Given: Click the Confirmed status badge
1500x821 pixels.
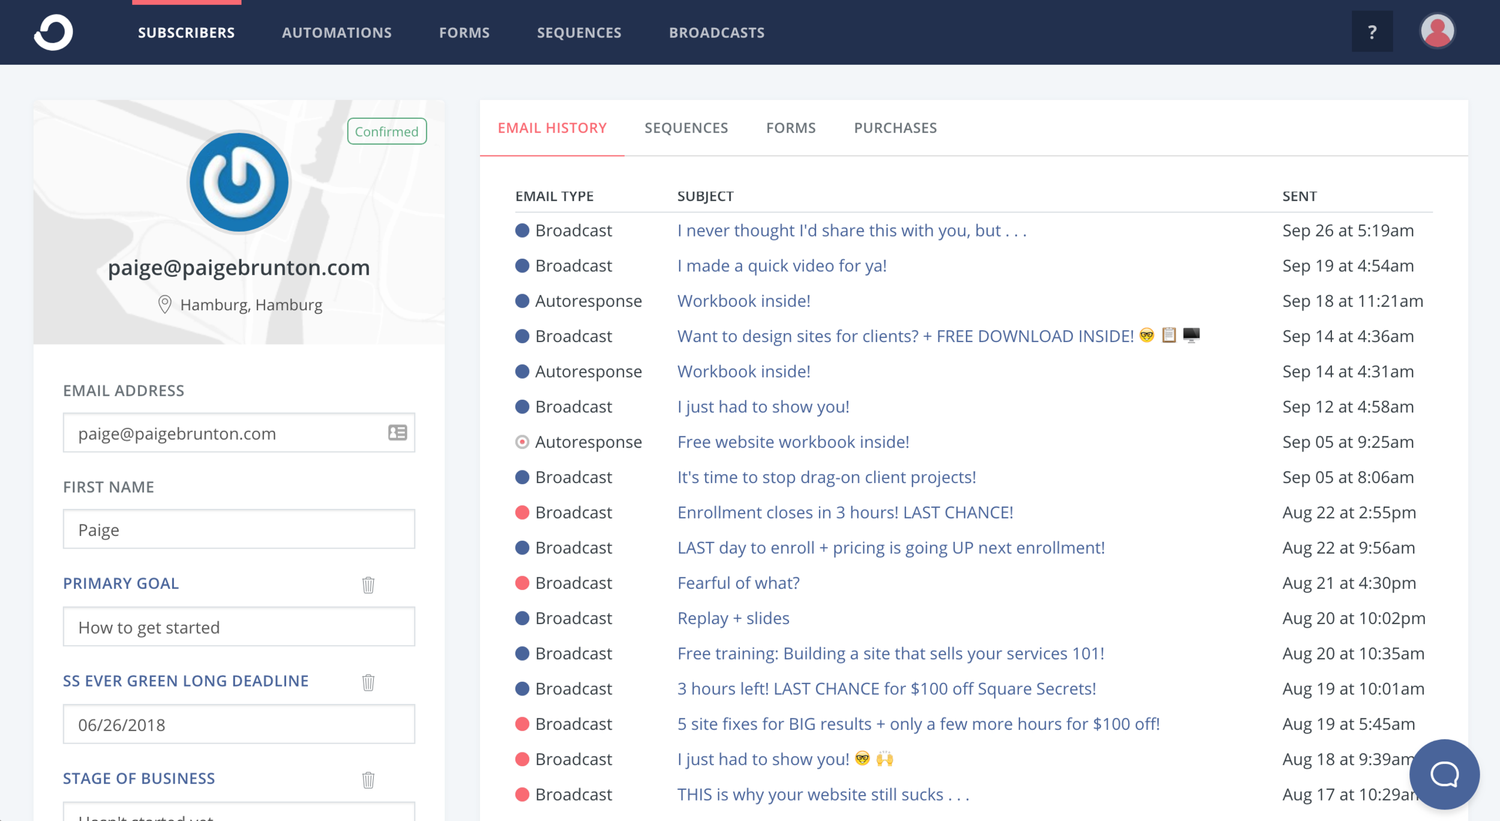Looking at the screenshot, I should [386, 130].
